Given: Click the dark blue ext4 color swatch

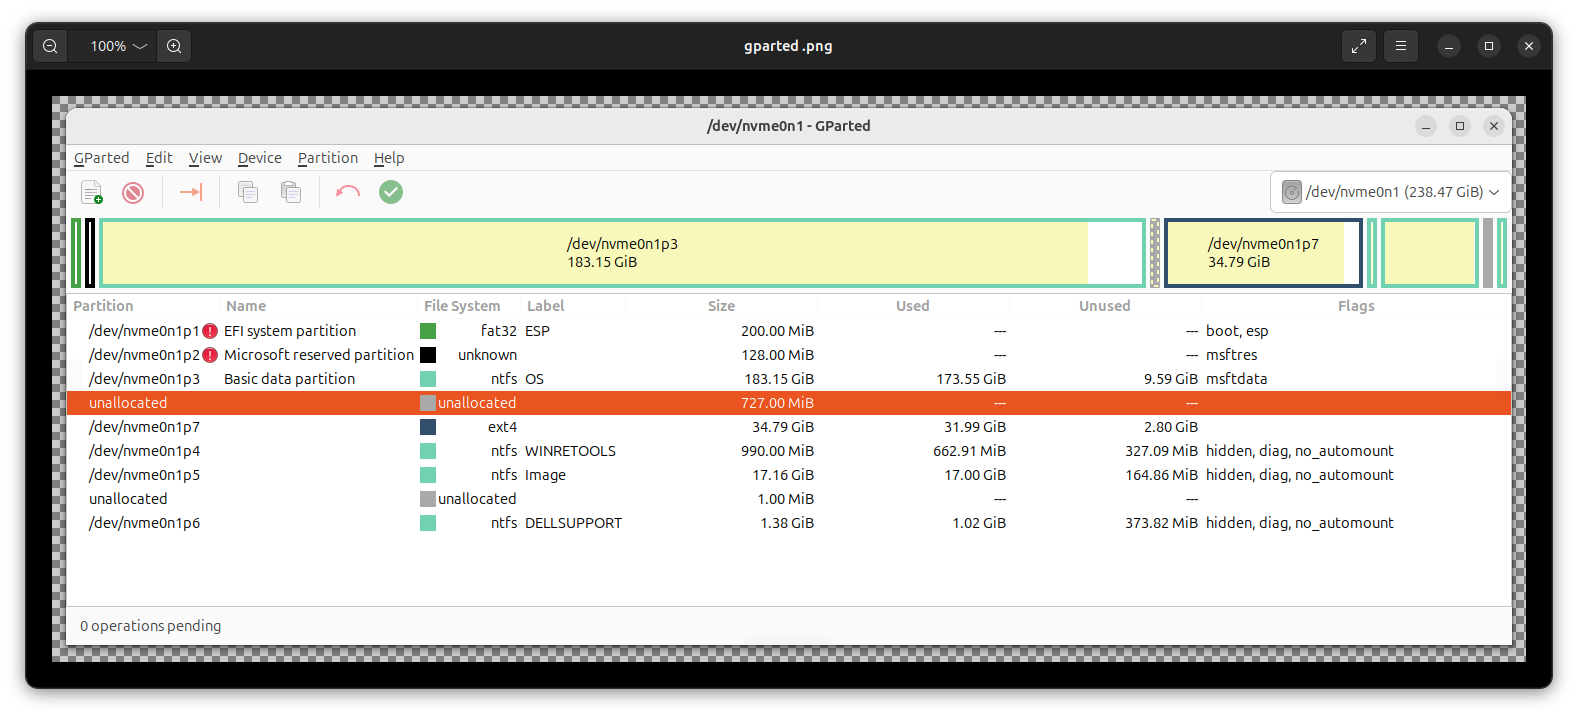Looking at the screenshot, I should 428,427.
